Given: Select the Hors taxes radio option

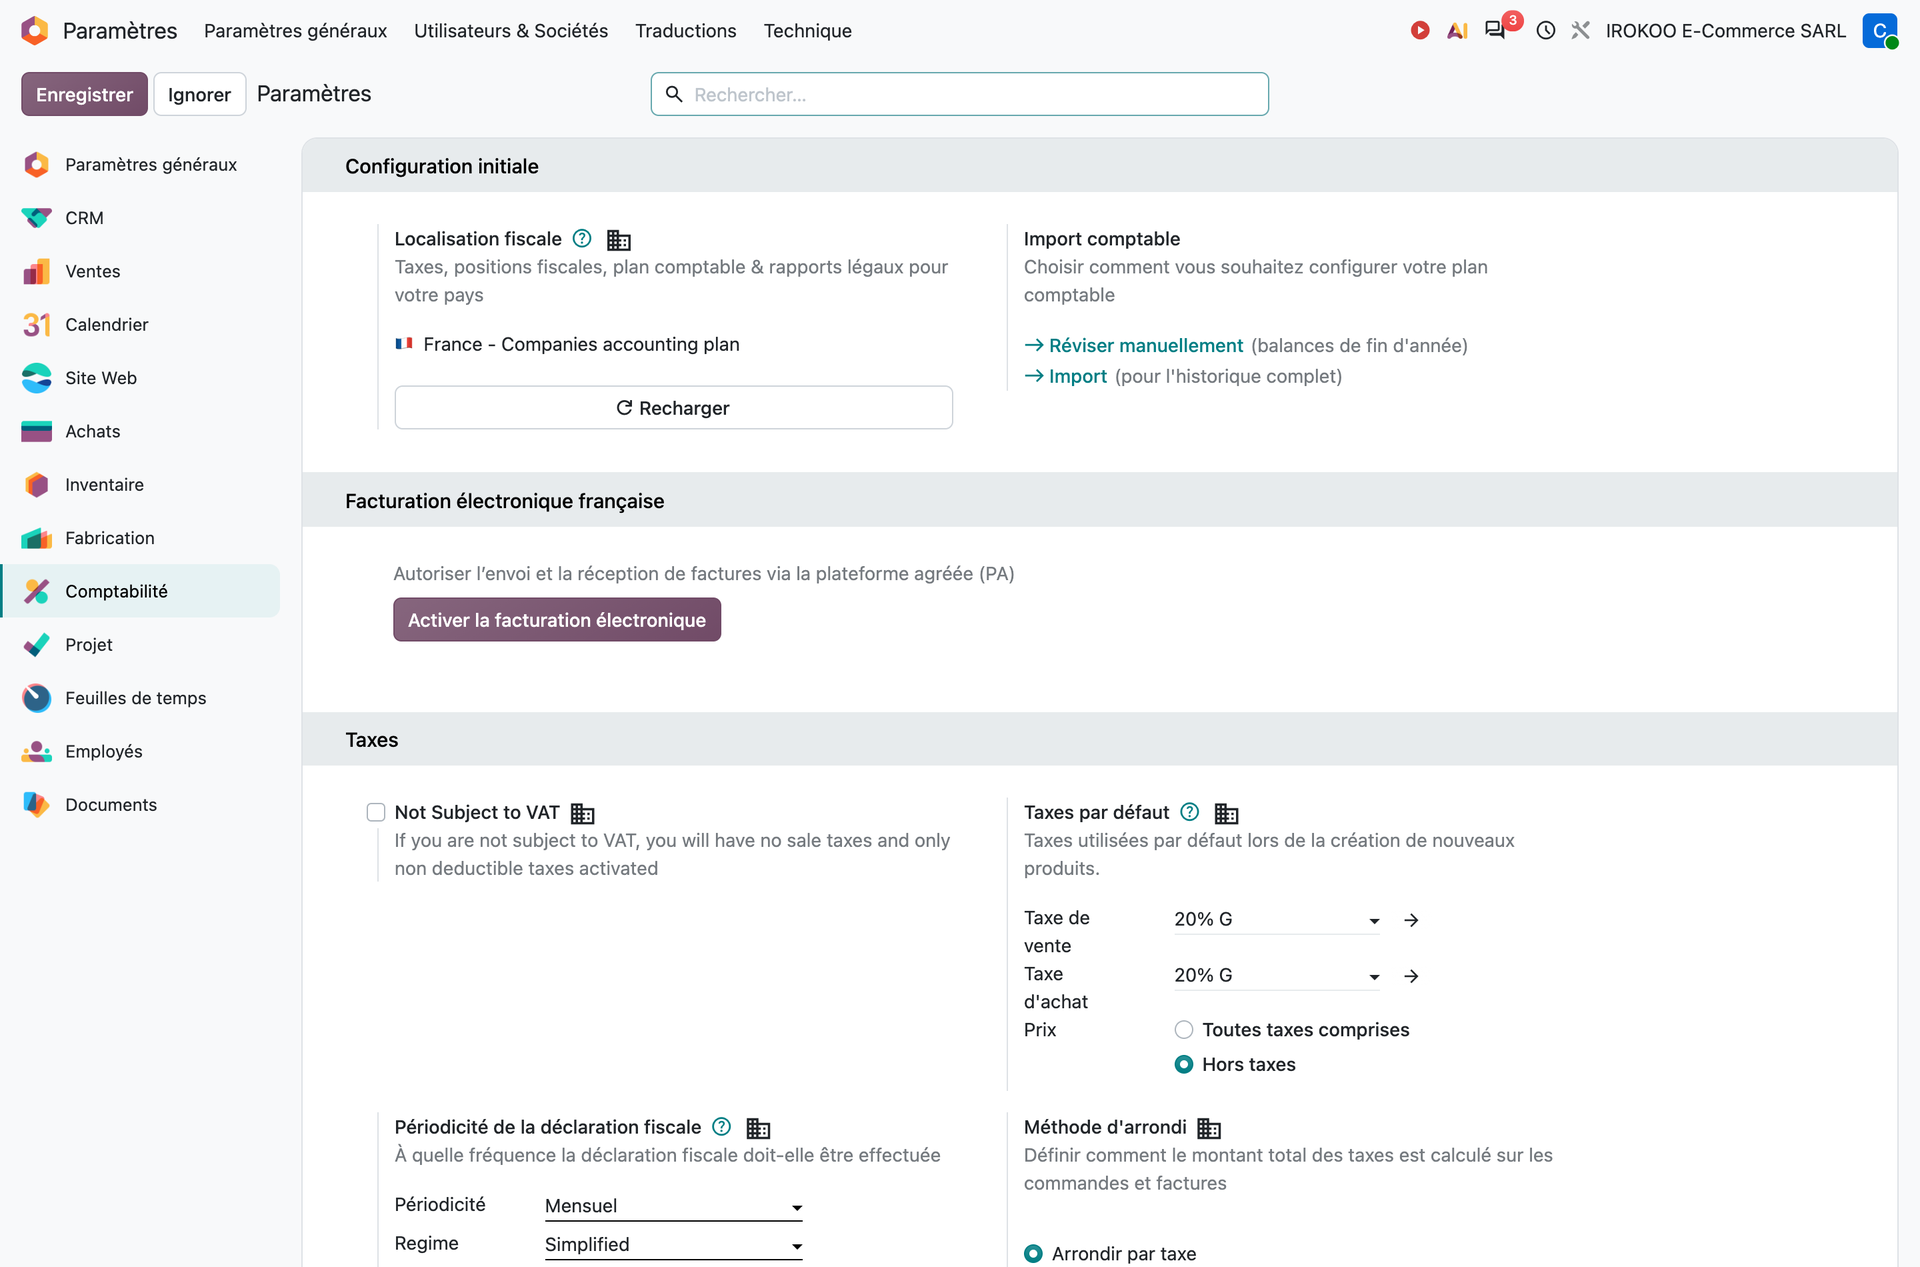Looking at the screenshot, I should pos(1184,1065).
